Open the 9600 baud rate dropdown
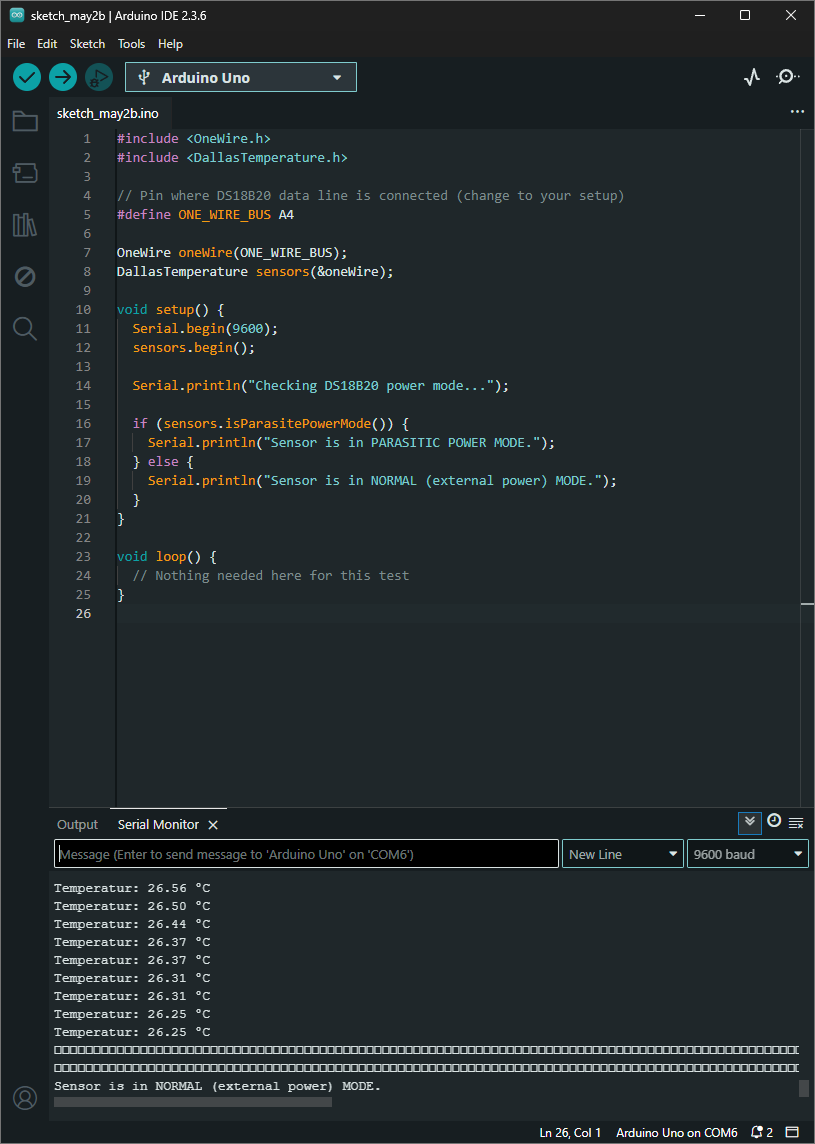Image resolution: width=815 pixels, height=1144 pixels. point(747,854)
